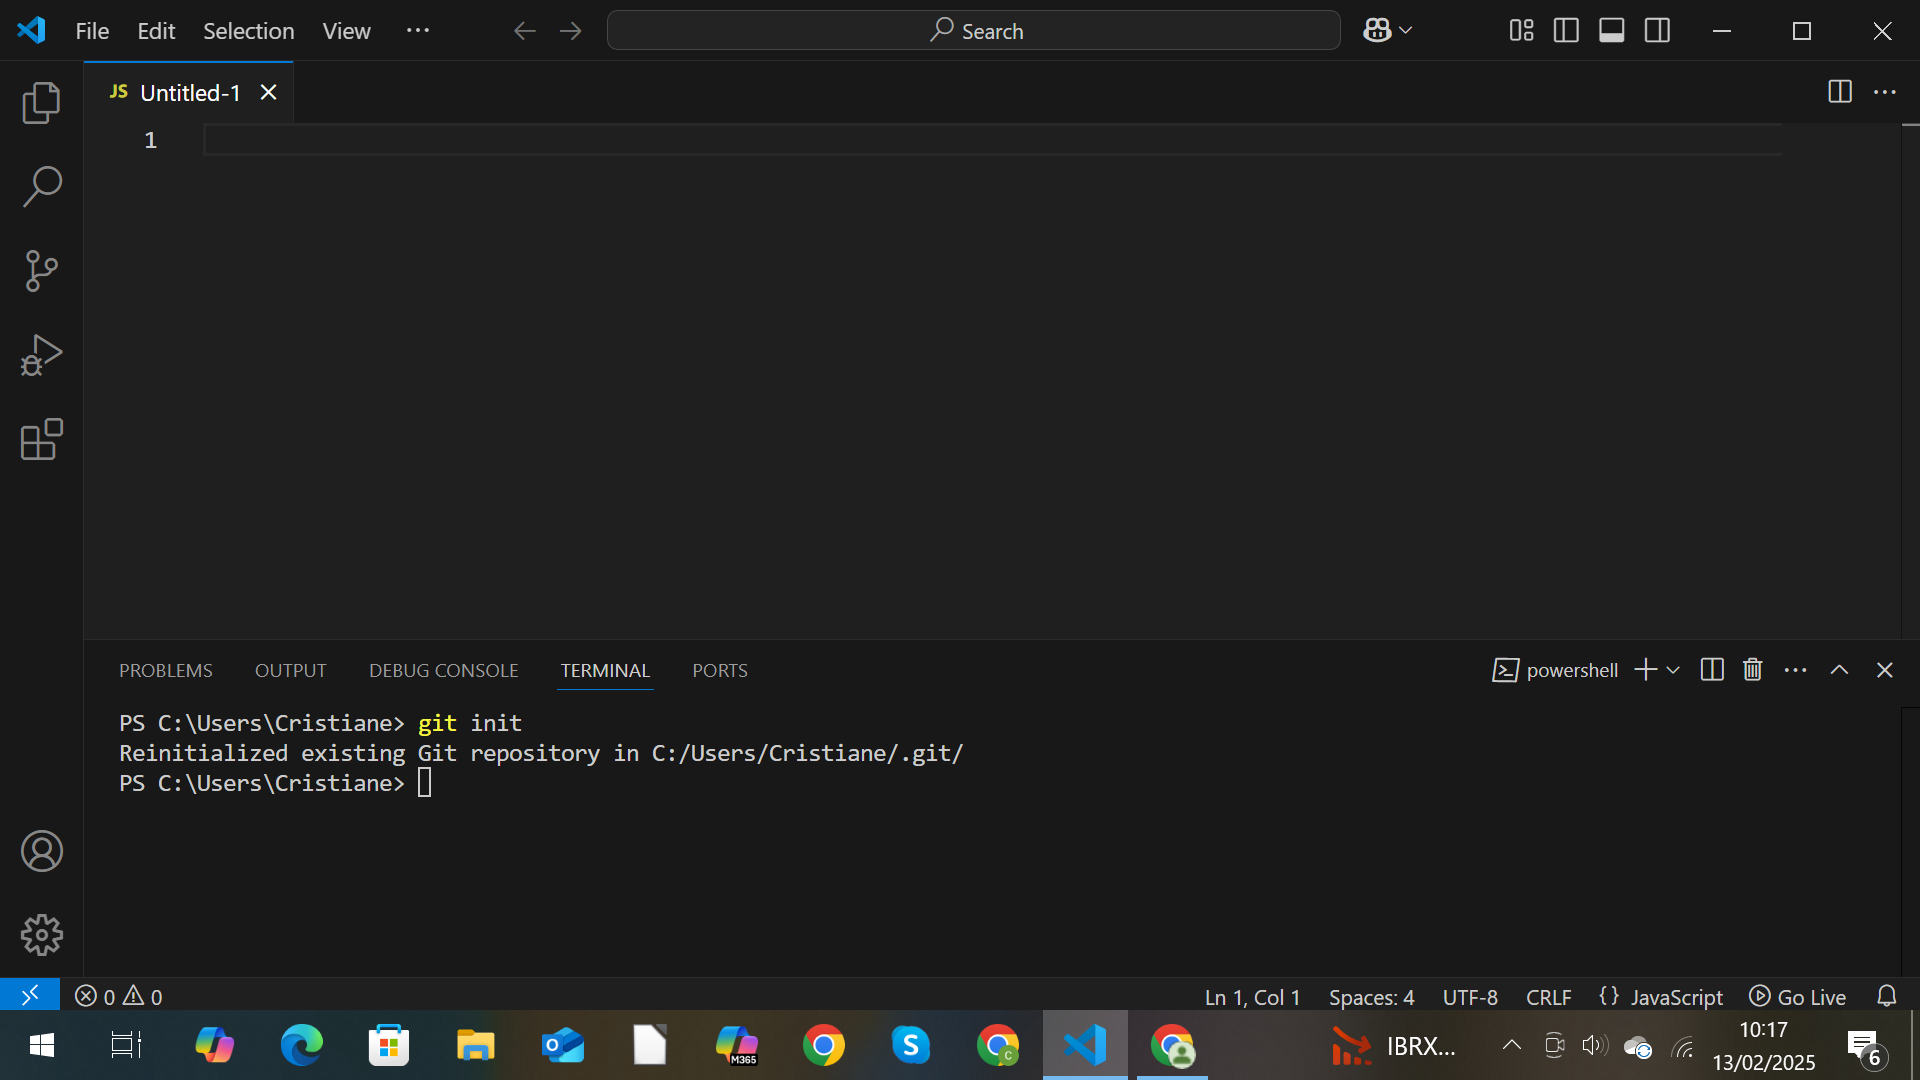Go forward with the right arrow
This screenshot has width=1920, height=1080.
(x=571, y=31)
